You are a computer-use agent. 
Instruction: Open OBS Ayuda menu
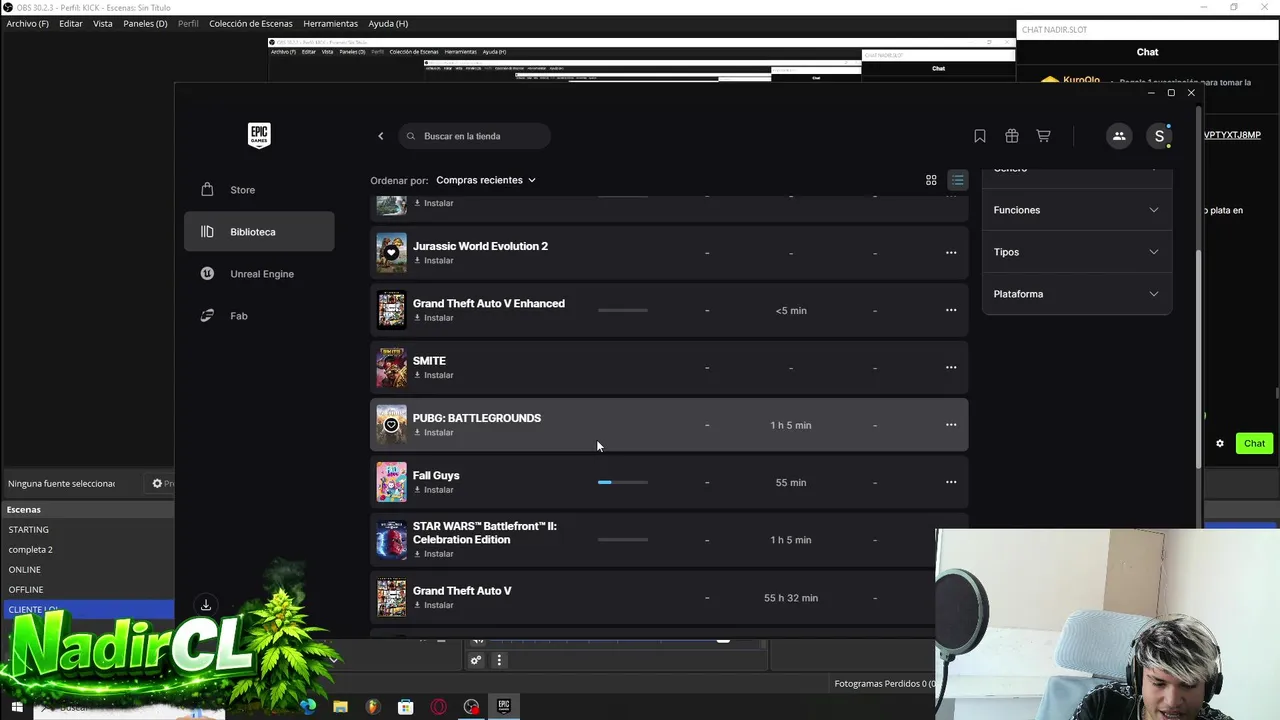[x=388, y=23]
